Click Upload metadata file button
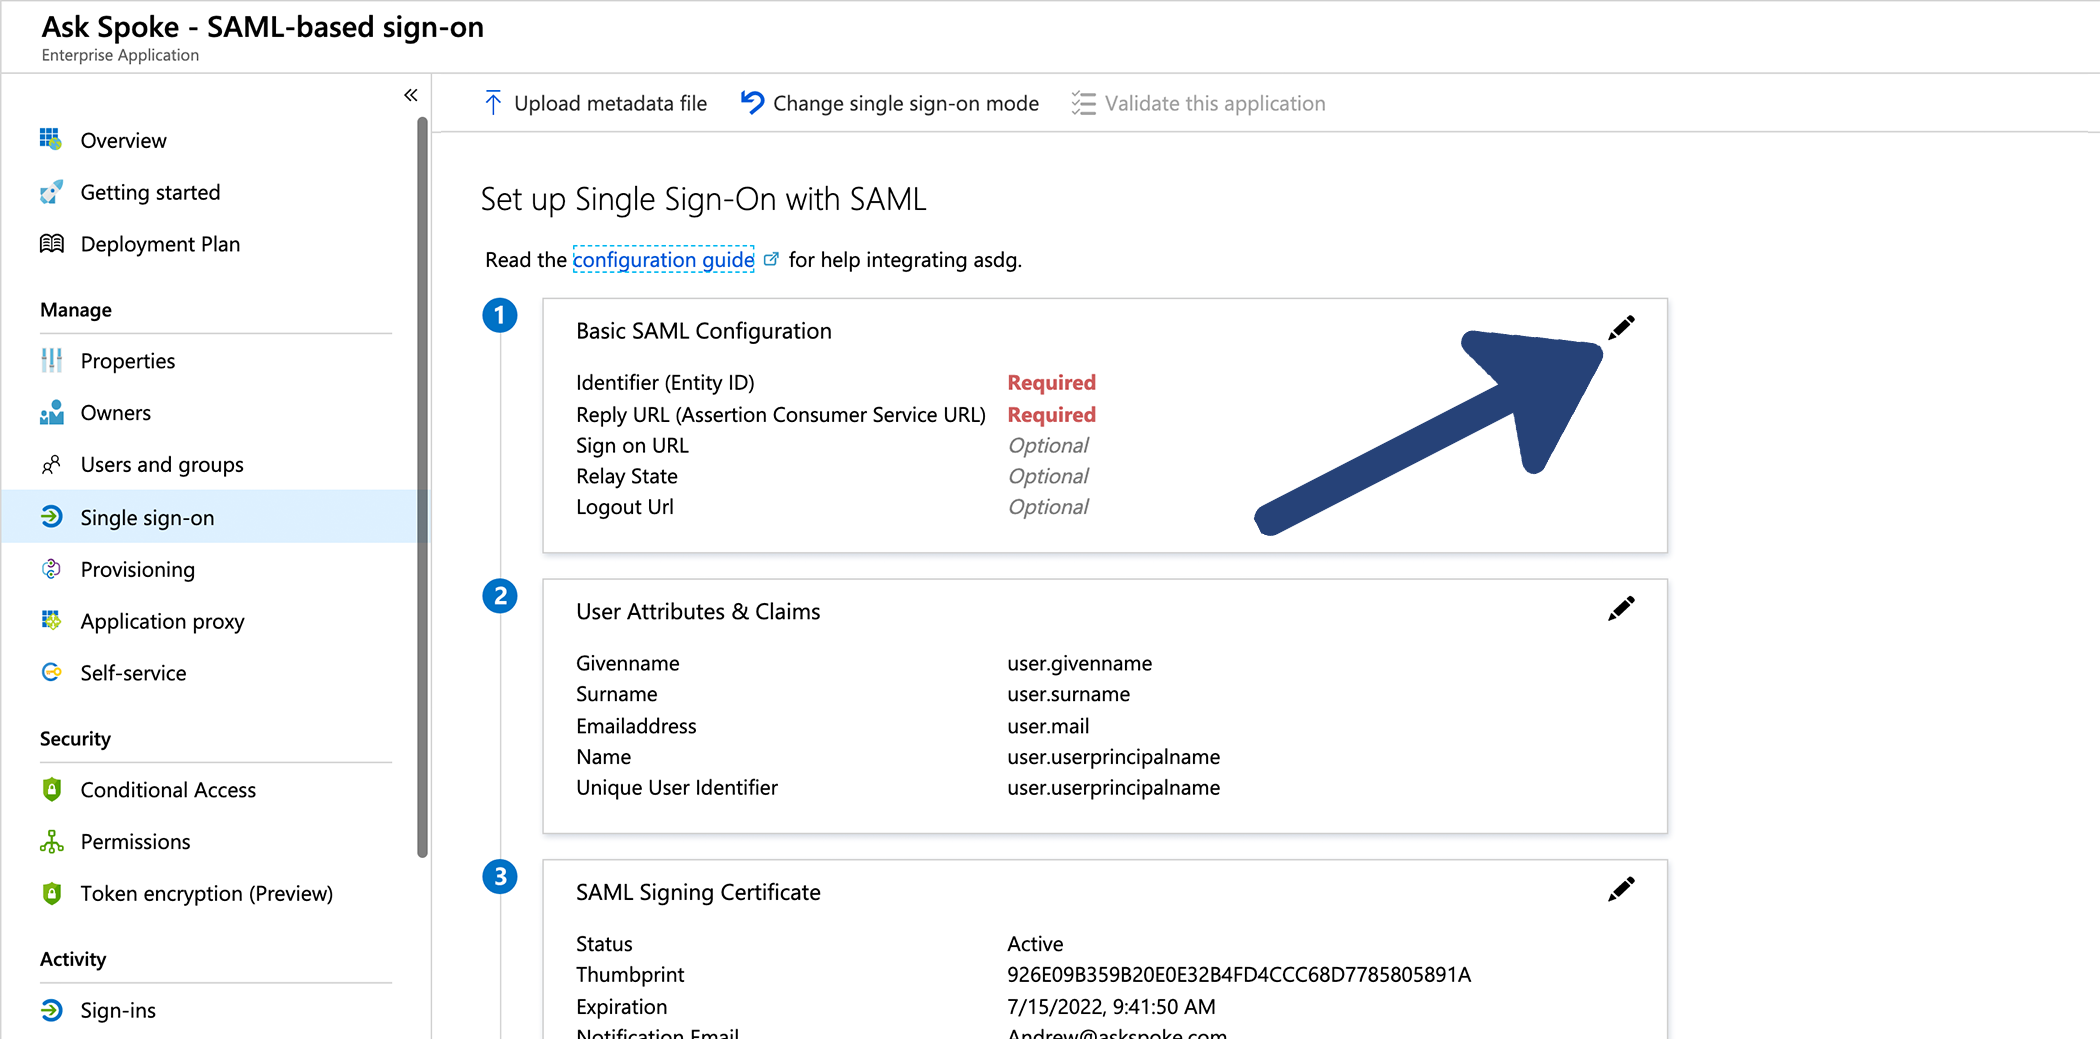The width and height of the screenshot is (2100, 1039). point(595,103)
